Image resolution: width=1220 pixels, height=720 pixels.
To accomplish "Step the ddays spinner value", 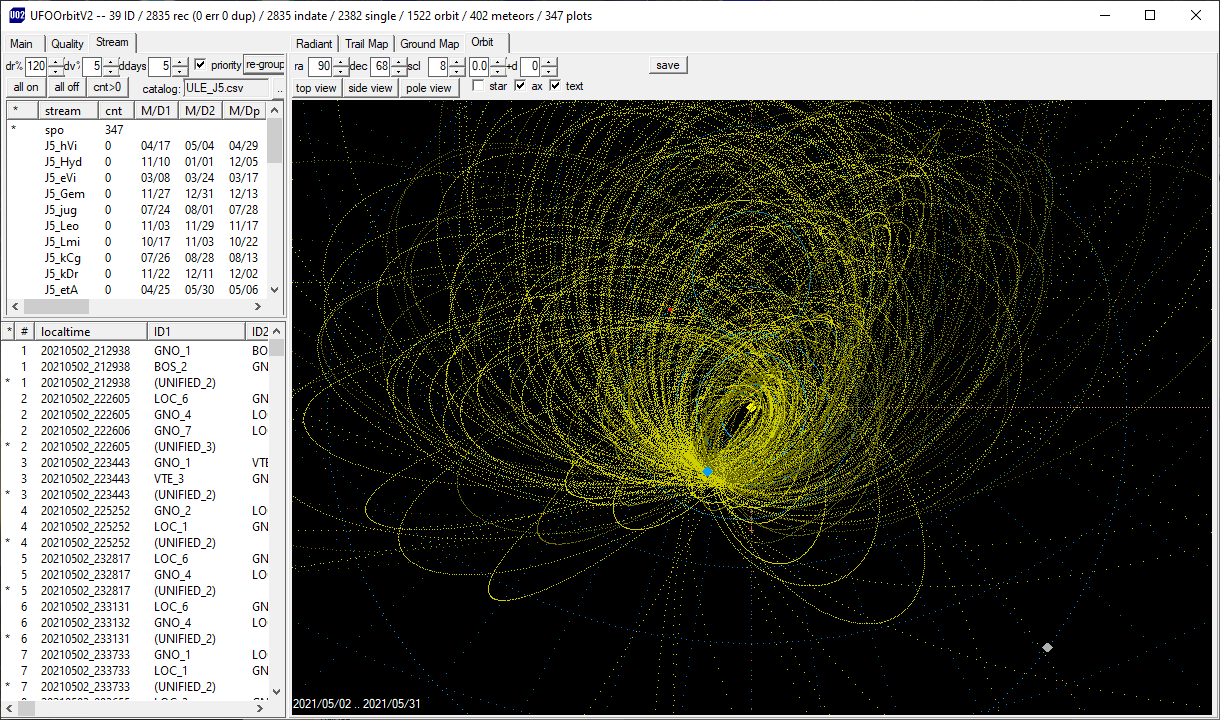I will [180, 66].
